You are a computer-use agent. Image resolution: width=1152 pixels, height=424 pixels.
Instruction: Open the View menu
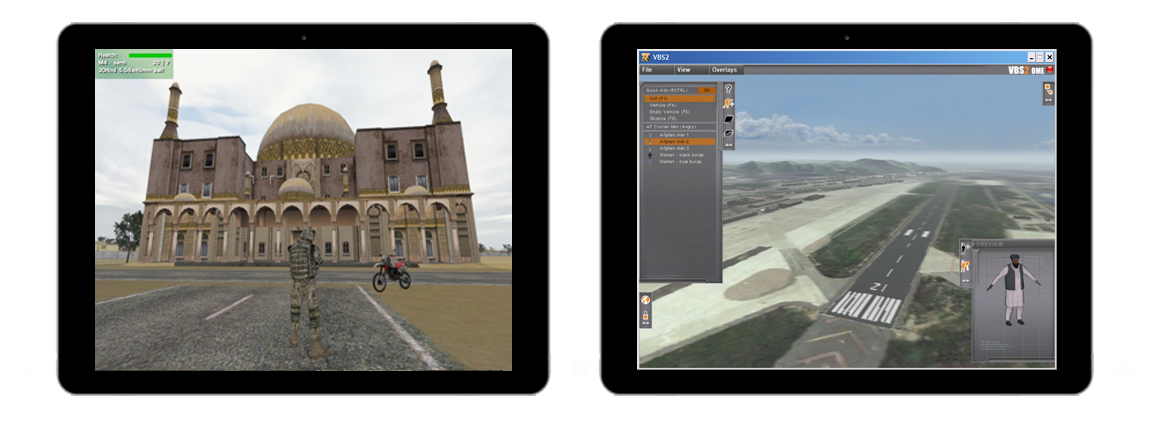683,70
